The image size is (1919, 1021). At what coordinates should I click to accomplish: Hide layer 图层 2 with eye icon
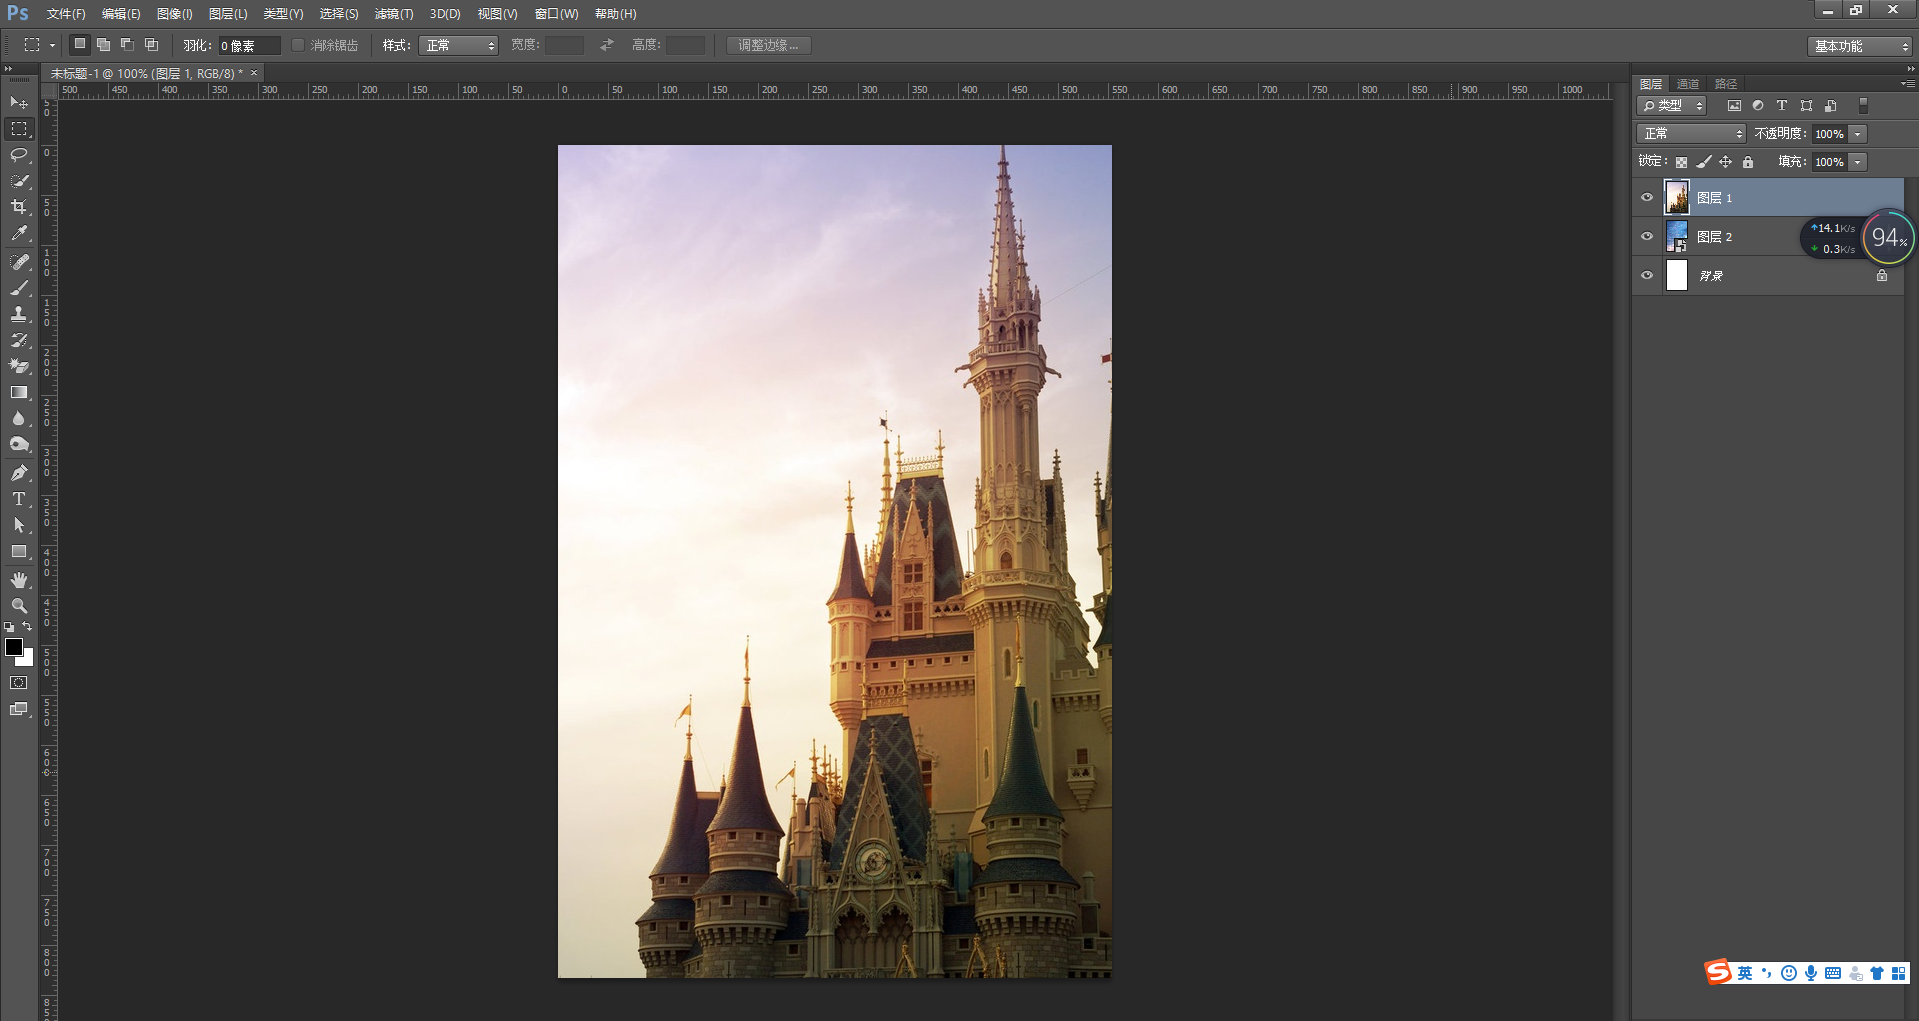[1647, 236]
